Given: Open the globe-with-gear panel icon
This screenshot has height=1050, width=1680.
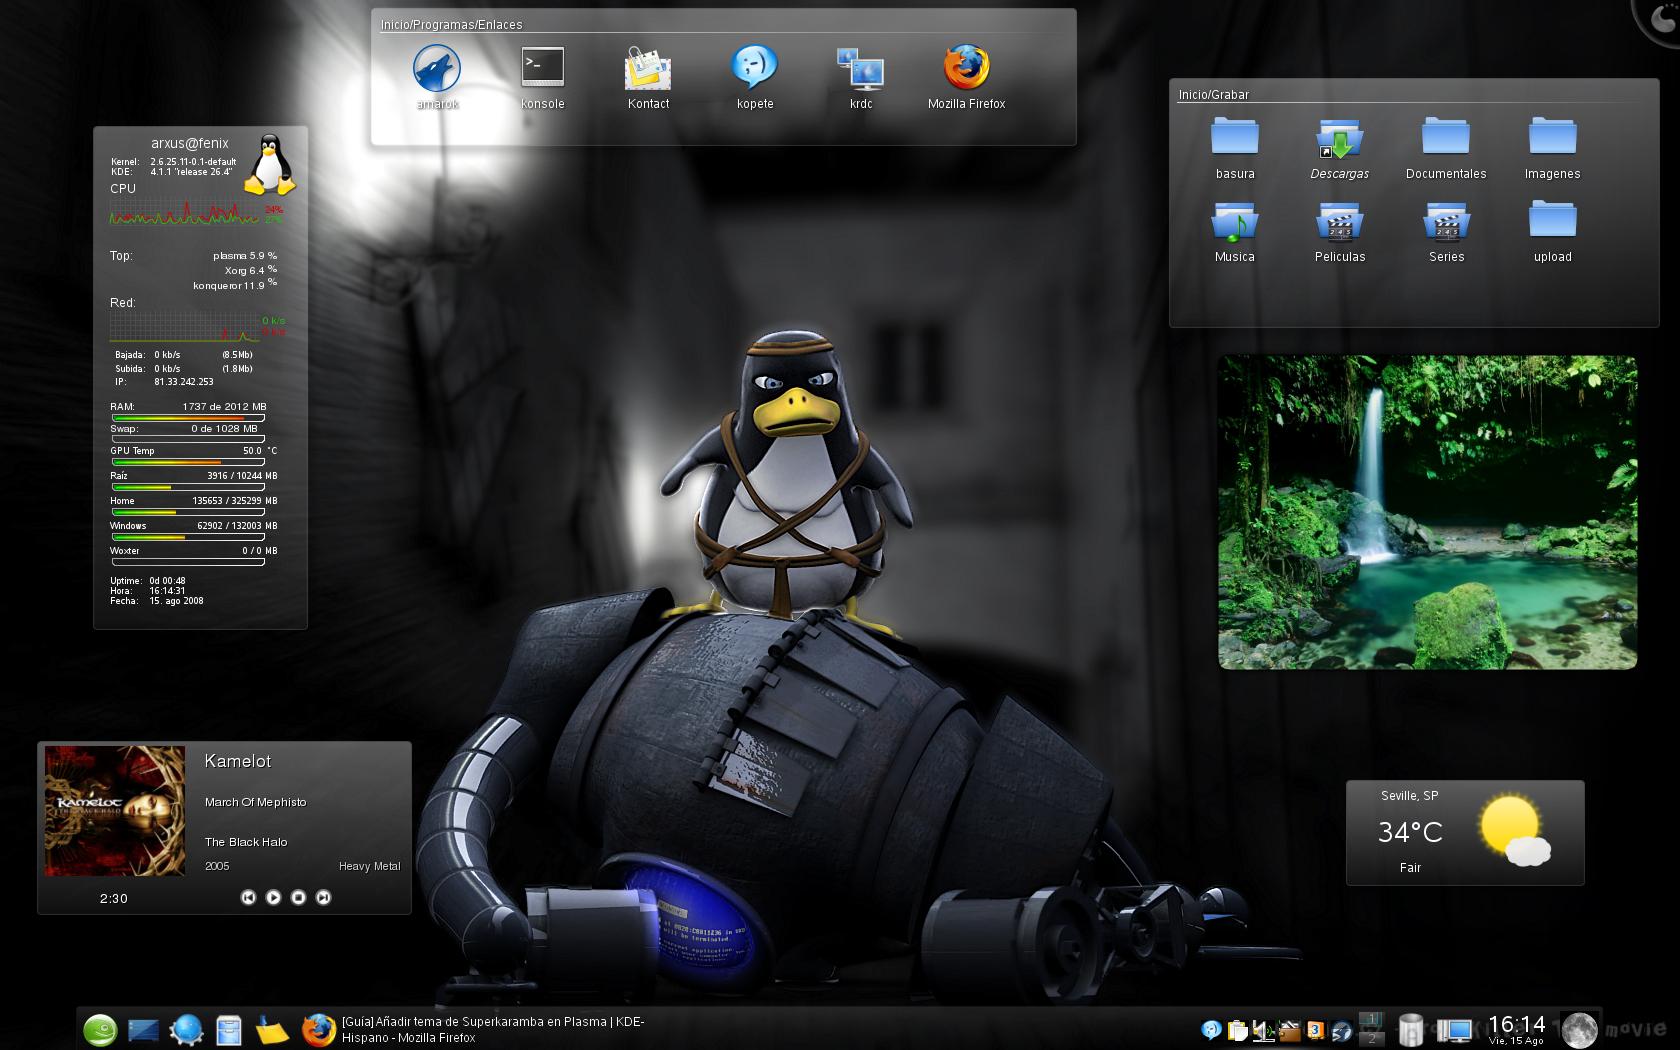Looking at the screenshot, I should coord(186,1029).
